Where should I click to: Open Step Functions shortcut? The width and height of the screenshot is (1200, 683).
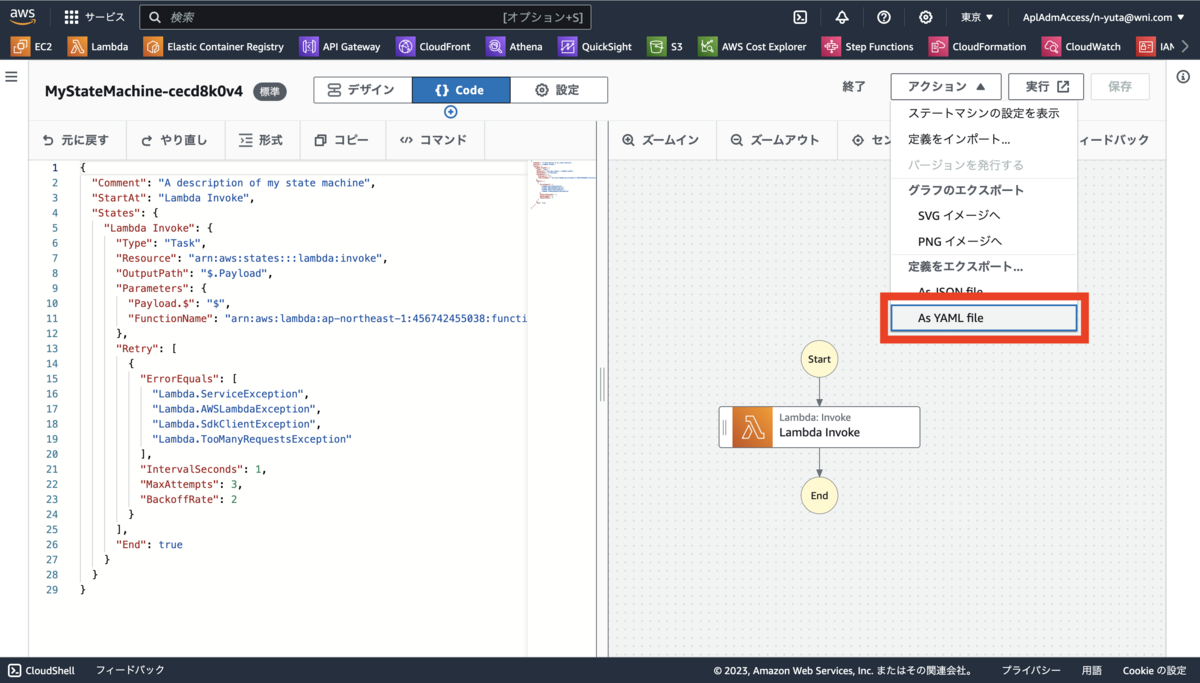point(867,46)
